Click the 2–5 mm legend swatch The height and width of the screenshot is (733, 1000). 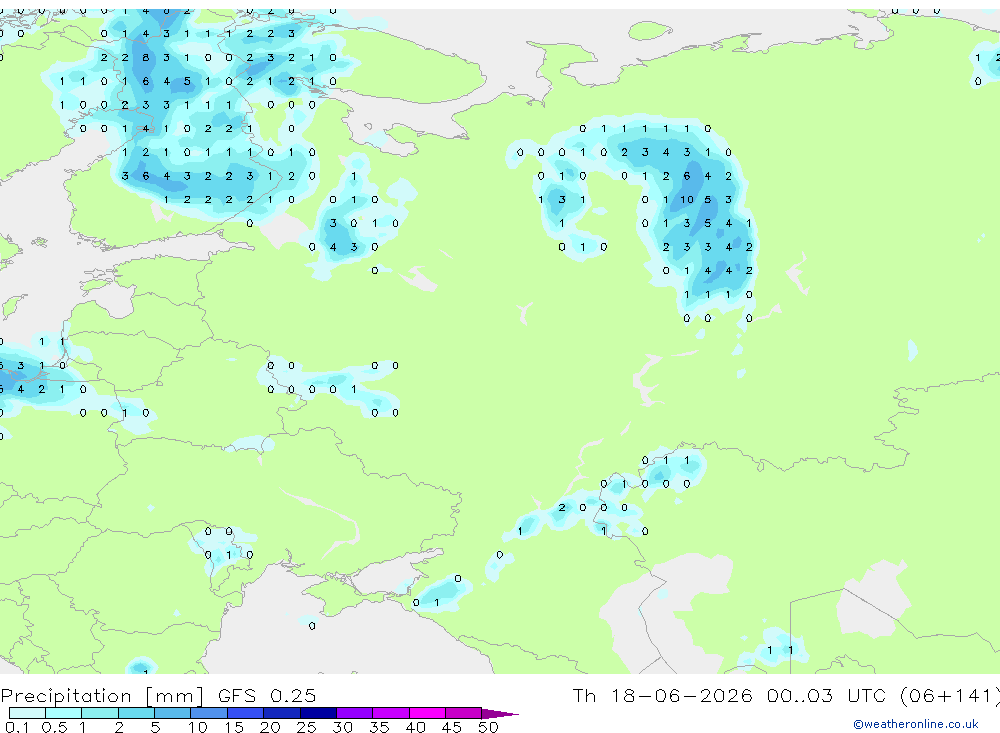coord(136,713)
